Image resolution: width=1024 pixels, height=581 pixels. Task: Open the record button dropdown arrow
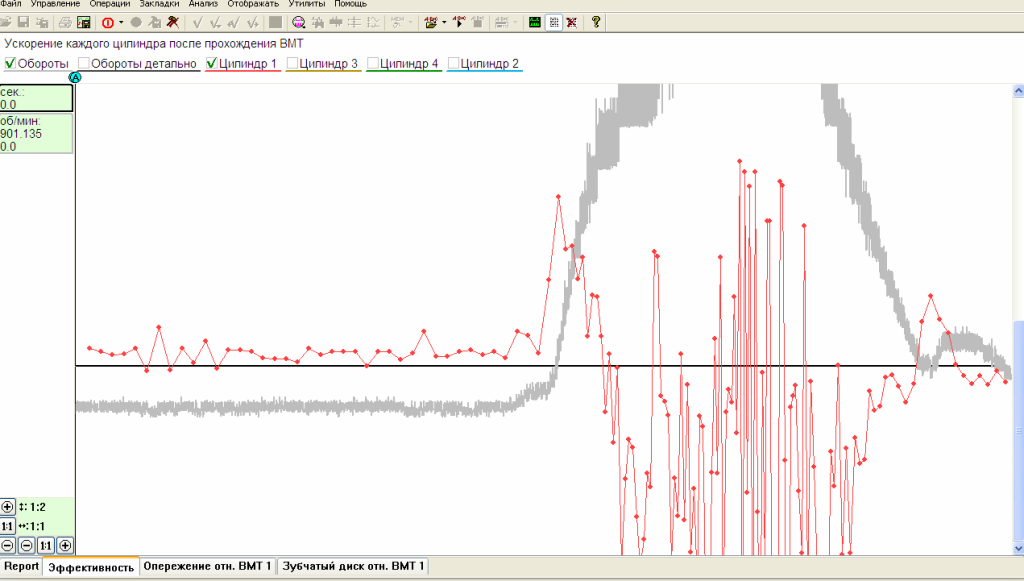click(121, 22)
